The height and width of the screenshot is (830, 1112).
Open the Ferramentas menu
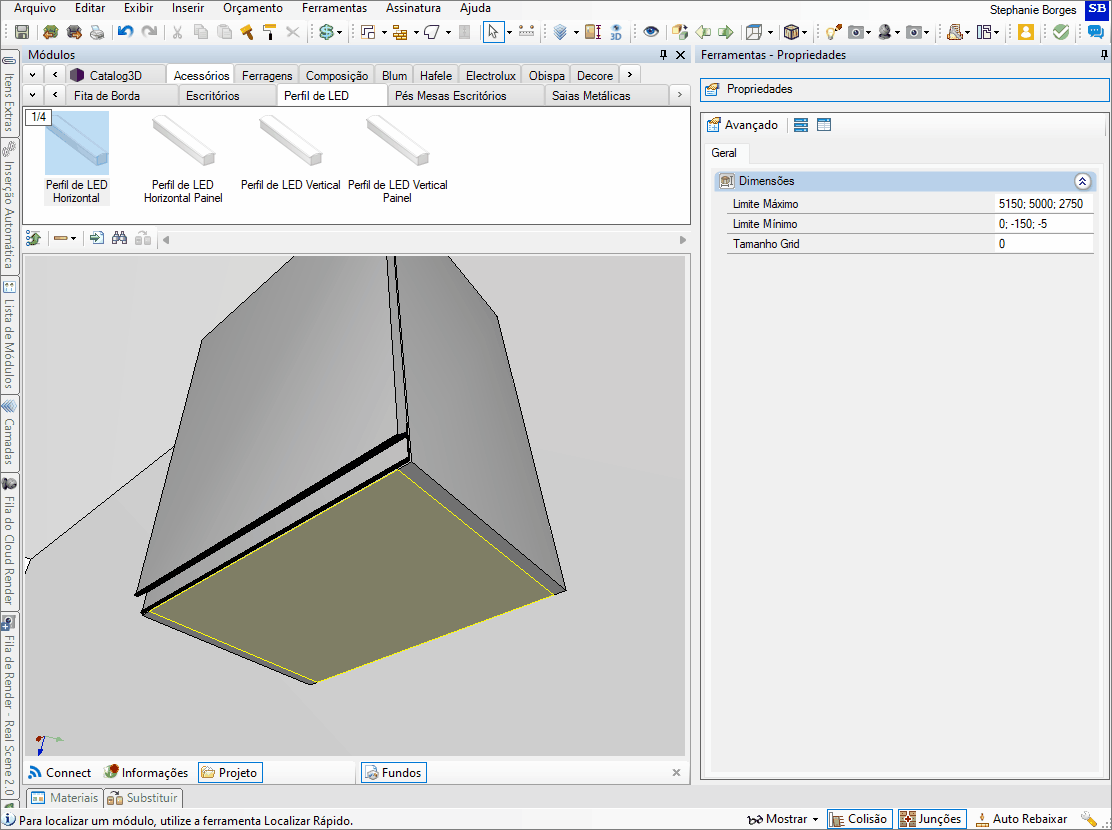pyautogui.click(x=335, y=8)
